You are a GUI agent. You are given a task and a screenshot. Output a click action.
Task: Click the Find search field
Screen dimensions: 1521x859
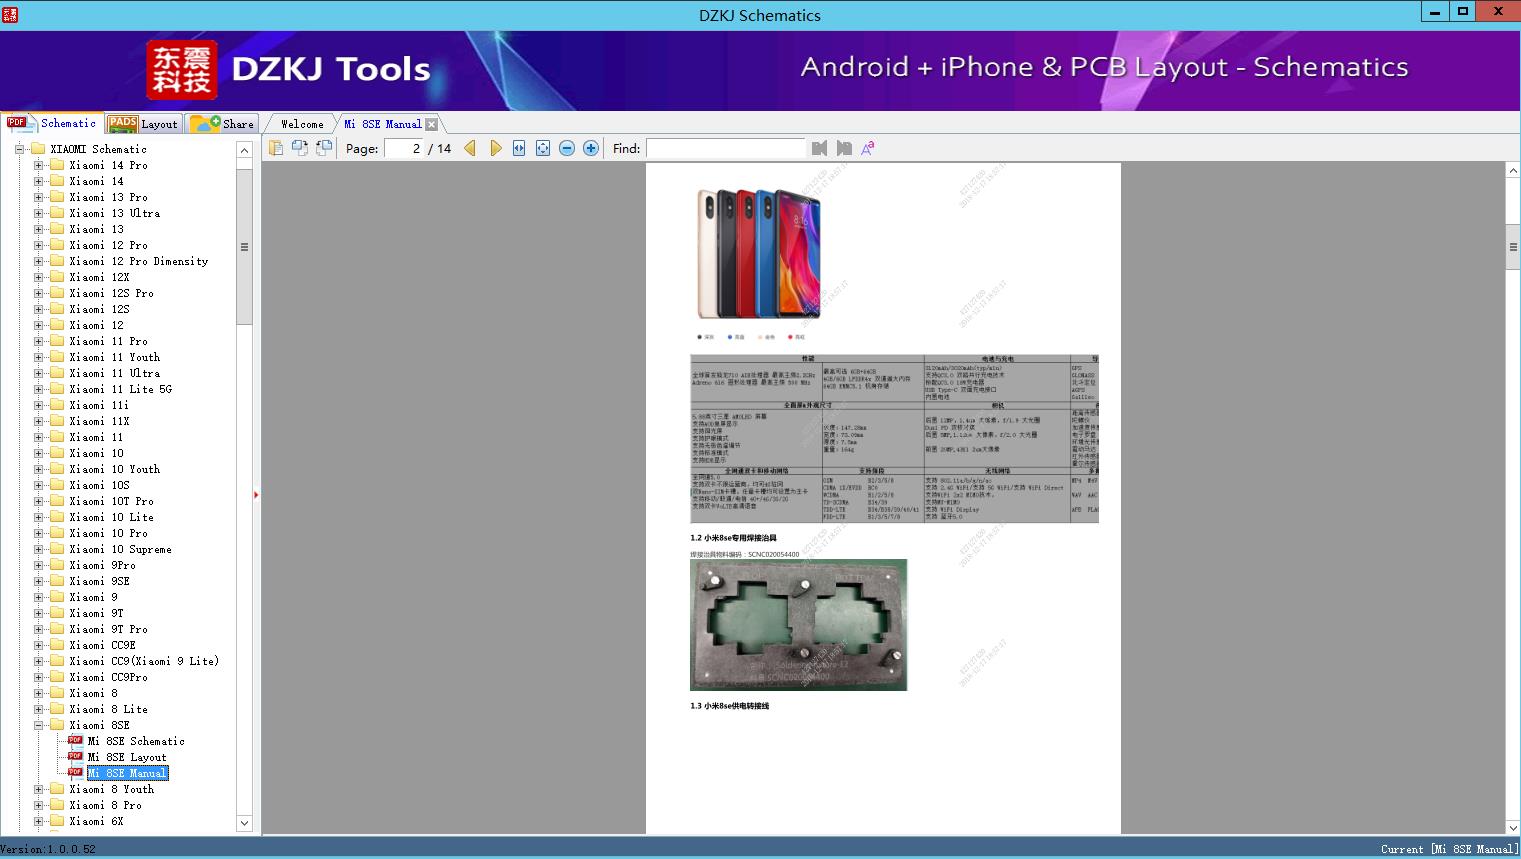(x=725, y=148)
